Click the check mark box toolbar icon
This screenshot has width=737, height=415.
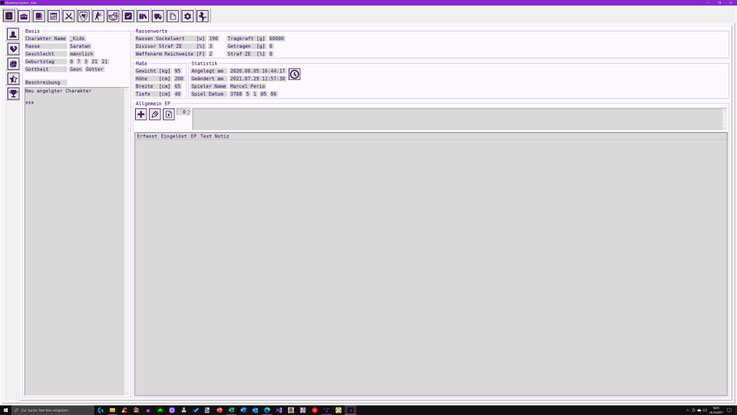(x=128, y=16)
